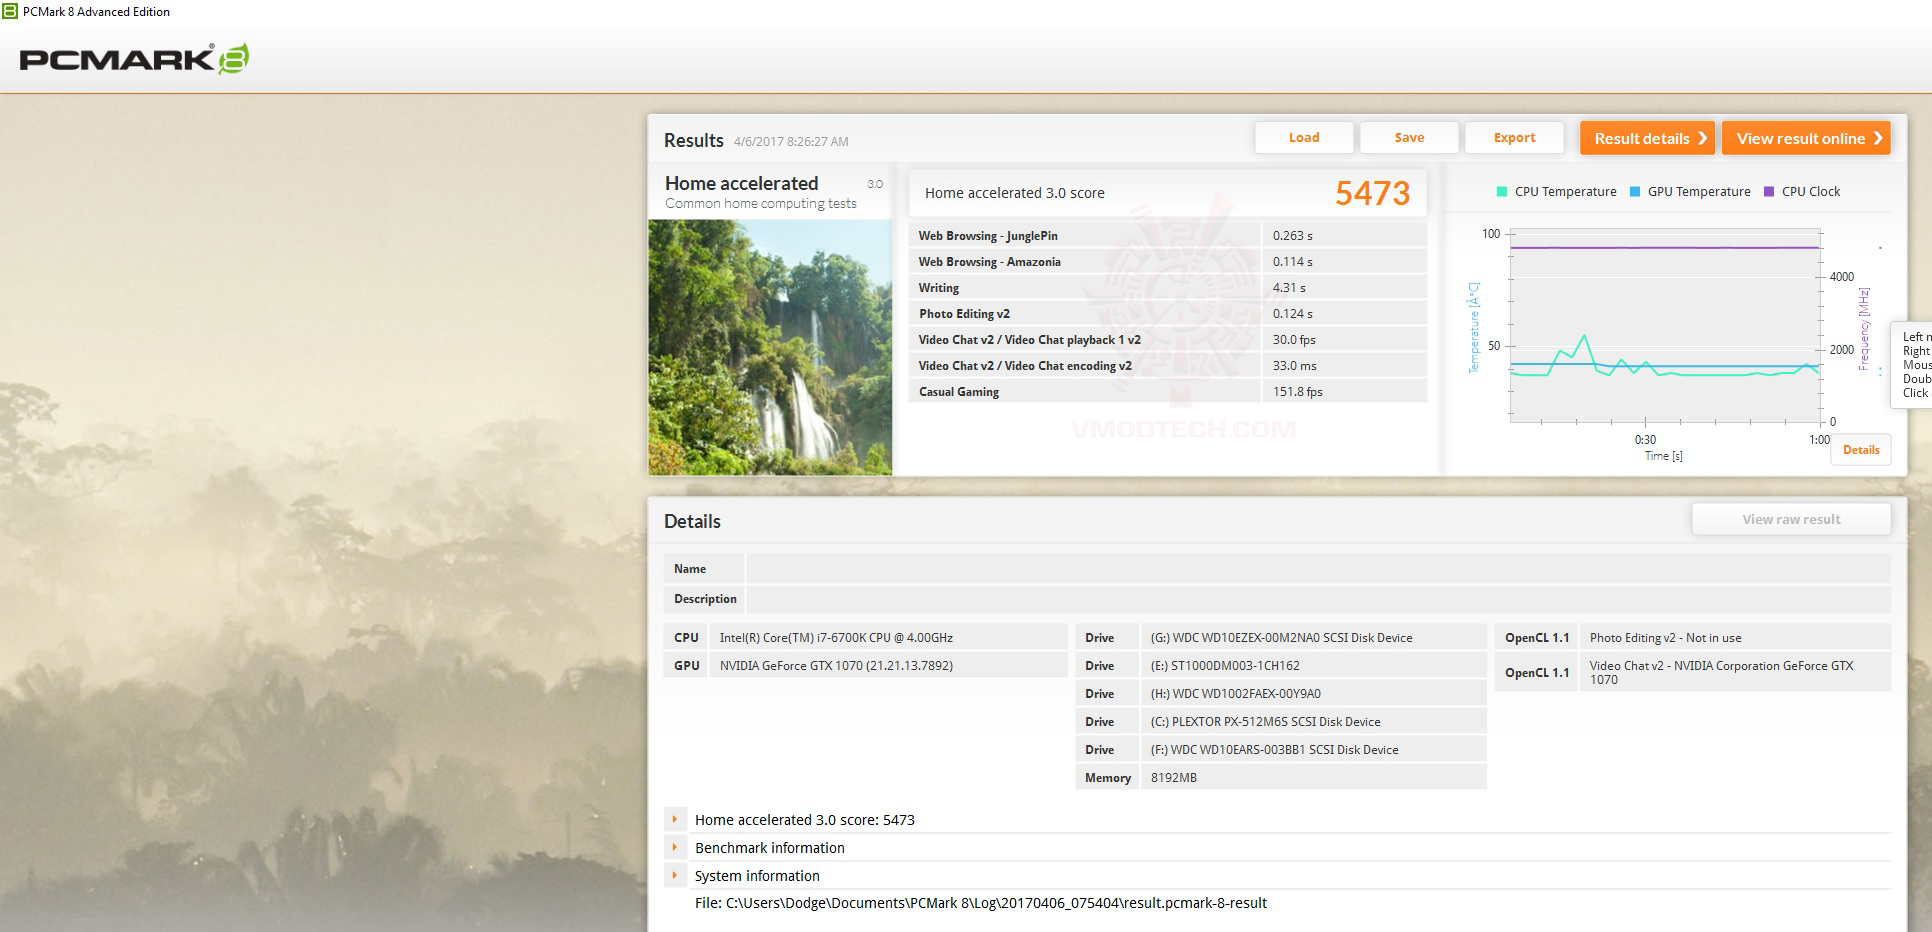
Task: Click the CPU Temperature legend swatch
Action: tap(1501, 192)
